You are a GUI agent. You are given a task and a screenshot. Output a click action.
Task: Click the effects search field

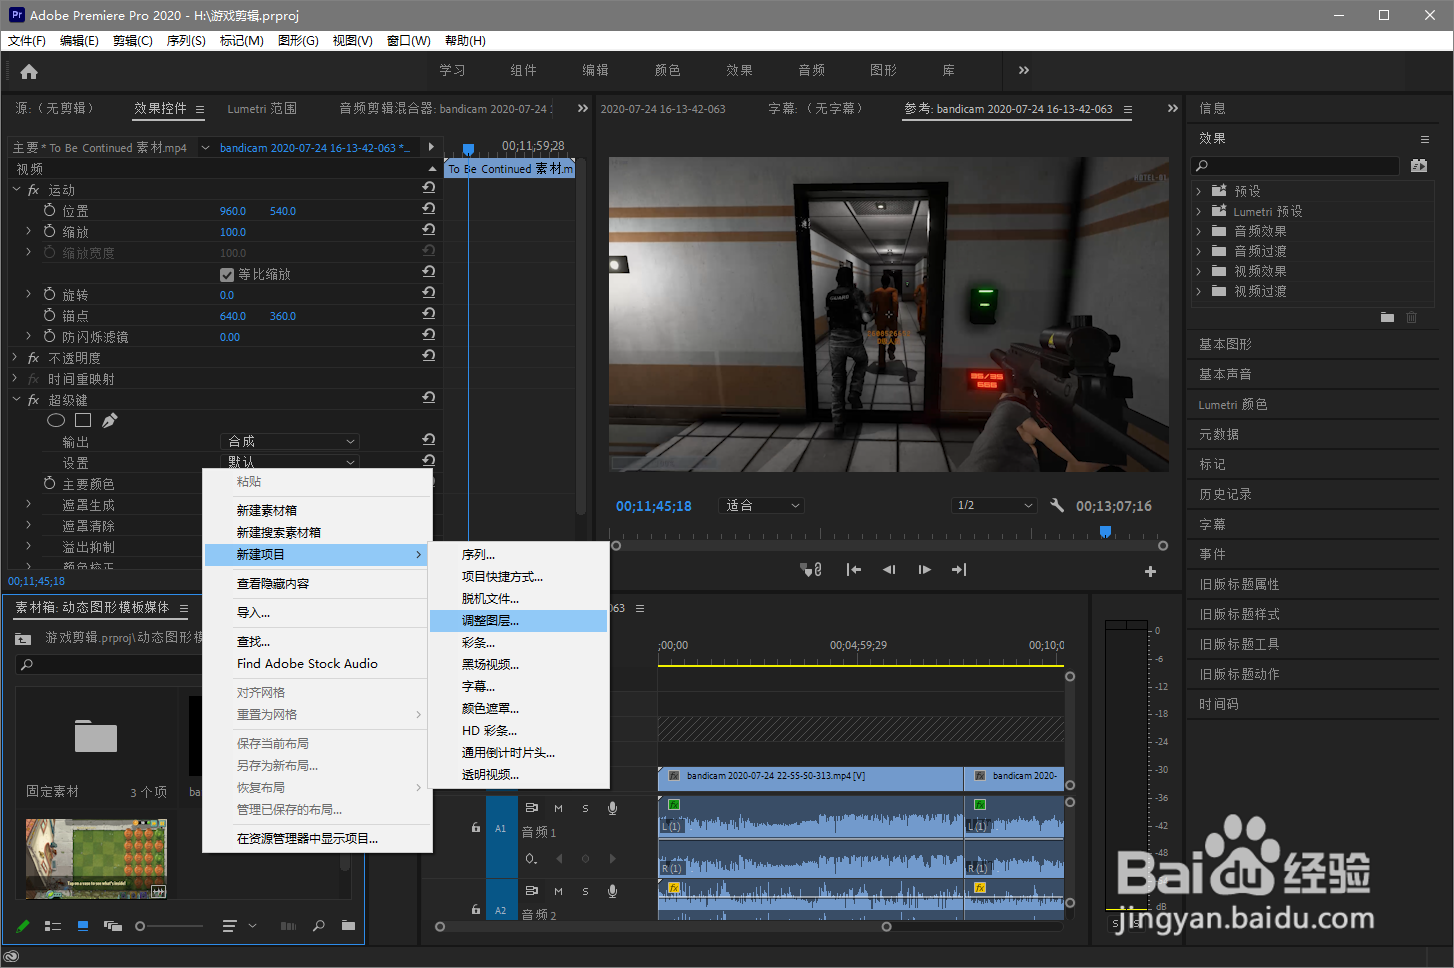(1295, 166)
